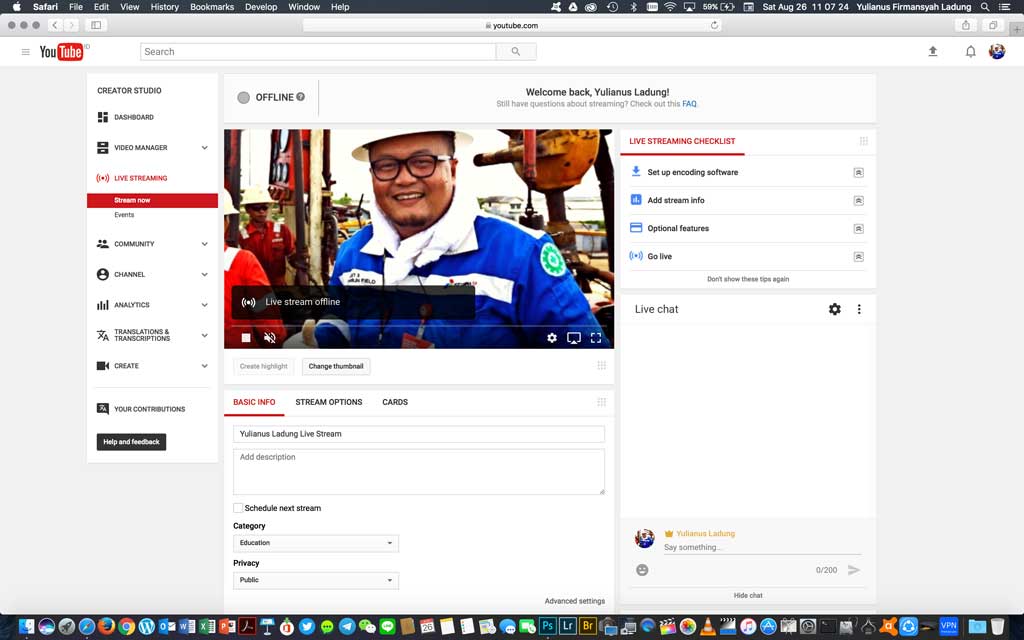Switch to the Stream Options tab
The image size is (1024, 640).
pyautogui.click(x=328, y=402)
